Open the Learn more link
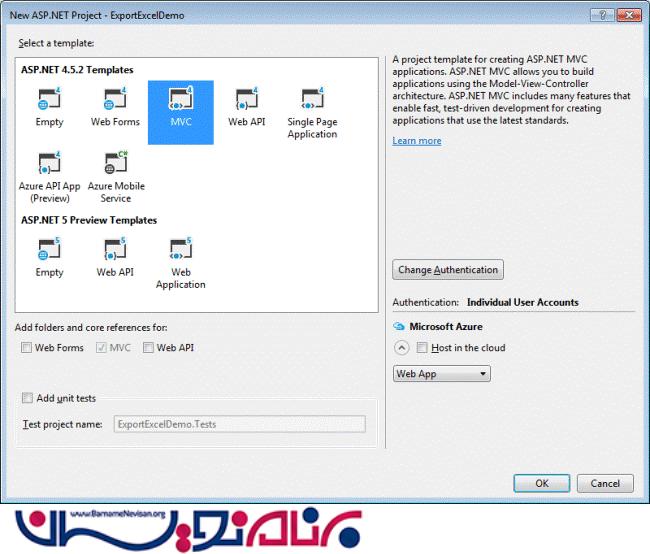This screenshot has width=650, height=554. [x=417, y=141]
